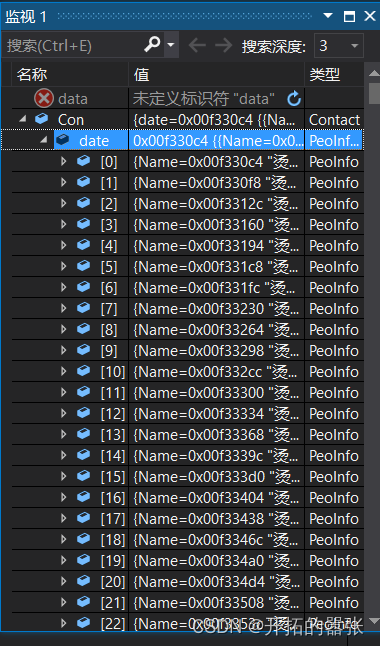Expand array element [9]
This screenshot has height=646, width=380.
[63, 350]
